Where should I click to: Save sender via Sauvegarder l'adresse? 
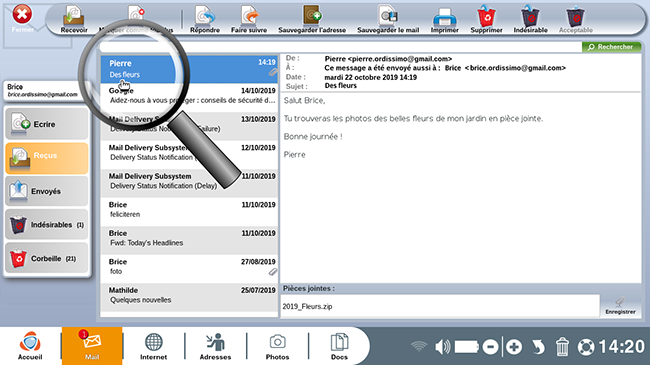312,19
